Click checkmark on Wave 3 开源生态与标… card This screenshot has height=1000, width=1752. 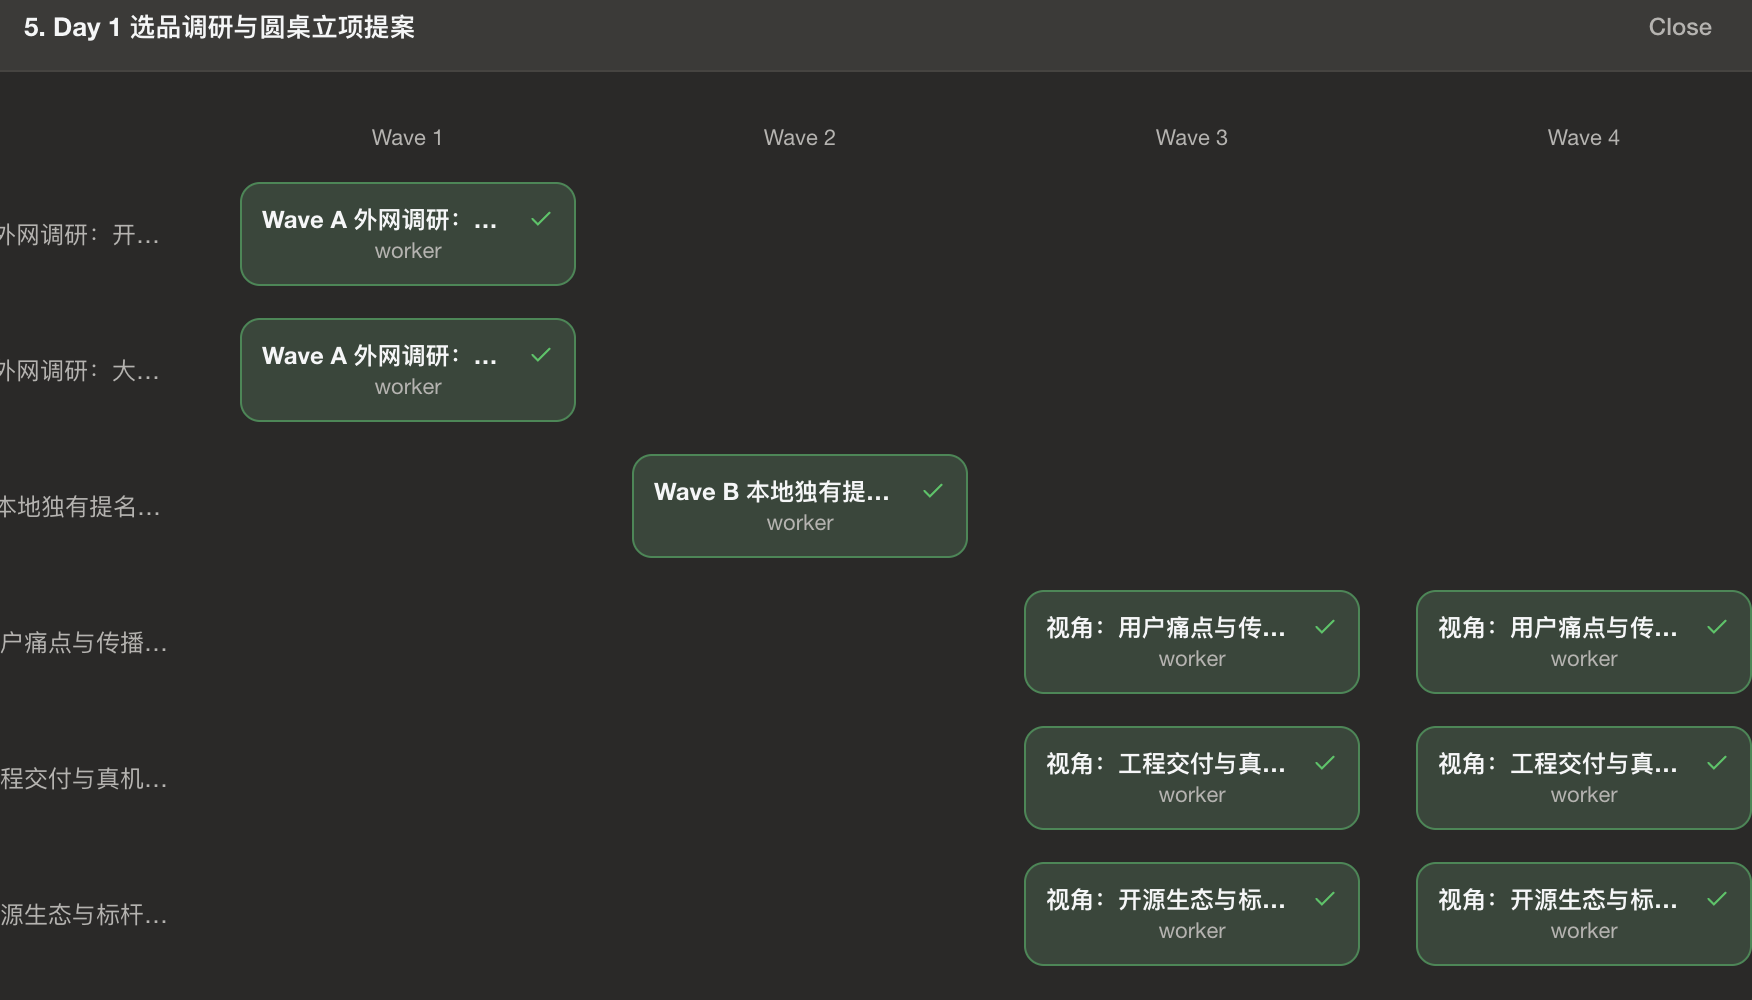(1325, 899)
